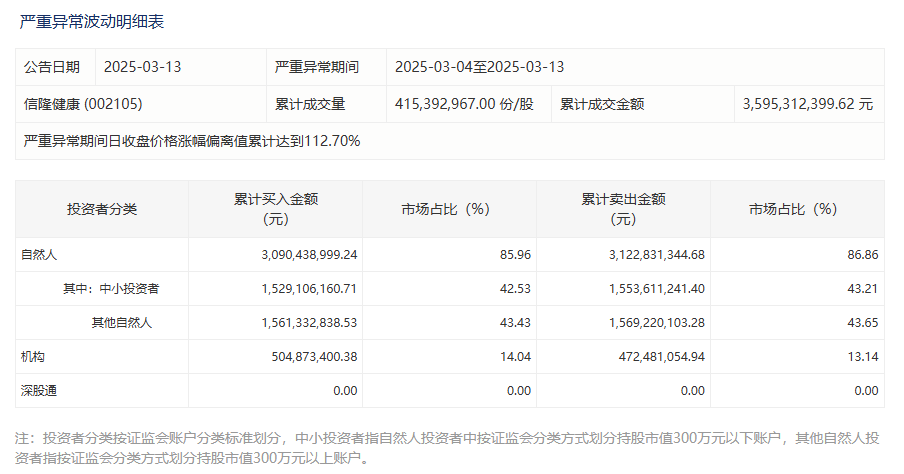The height and width of the screenshot is (474, 904).
Task: Select the turnover 3,595,312,399.62 元 value
Action: [x=808, y=103]
